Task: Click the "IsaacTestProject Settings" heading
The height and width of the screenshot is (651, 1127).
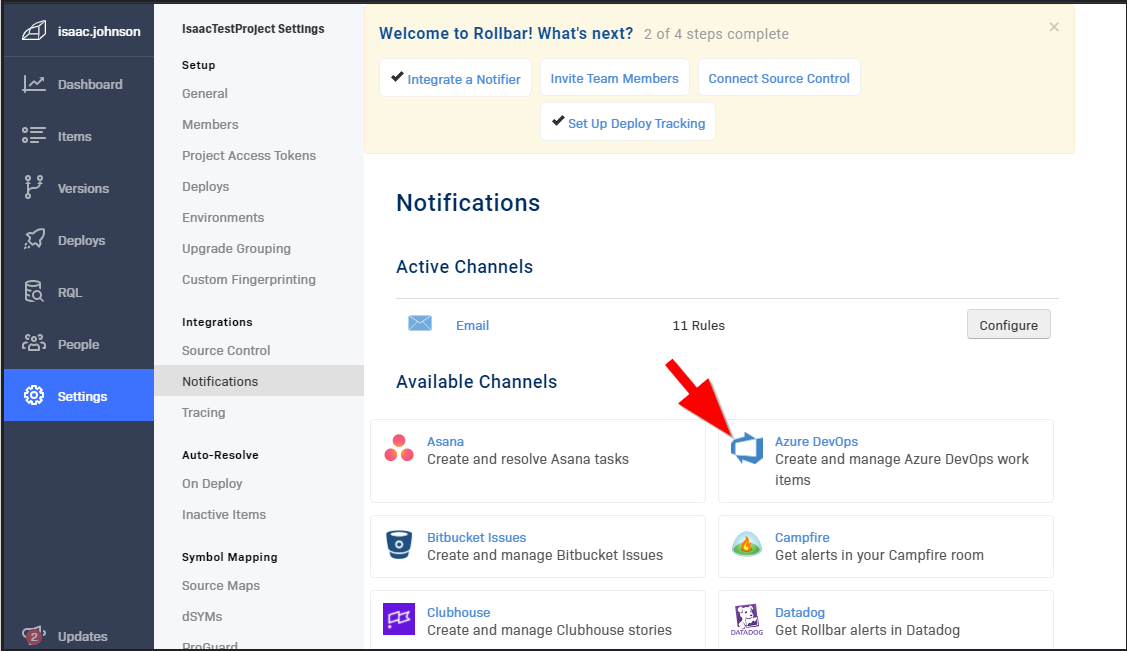Action: (x=253, y=29)
